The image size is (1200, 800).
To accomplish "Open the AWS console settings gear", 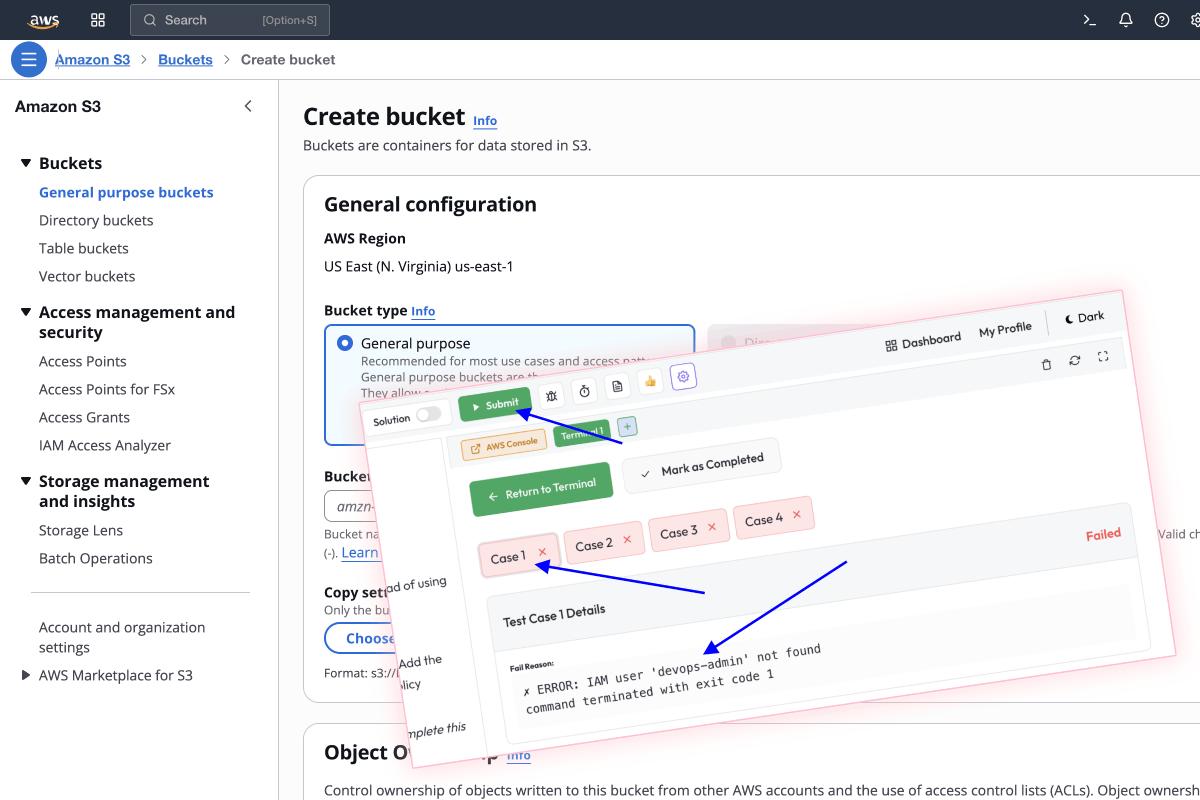I will [x=1194, y=20].
